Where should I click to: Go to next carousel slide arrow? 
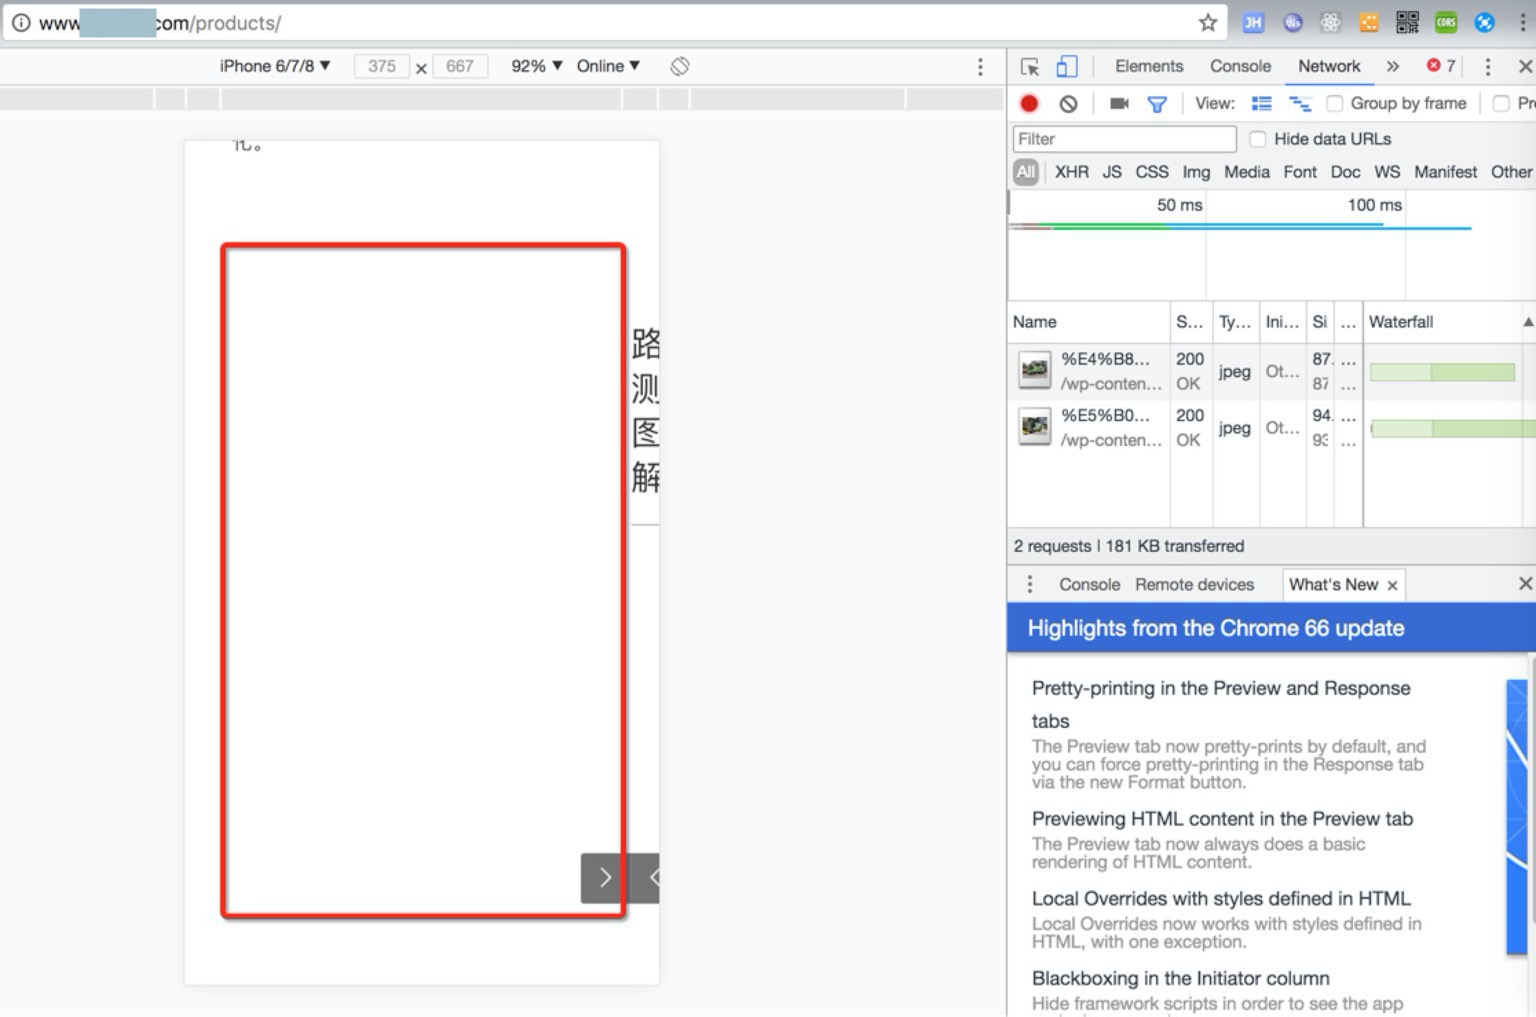click(x=605, y=878)
